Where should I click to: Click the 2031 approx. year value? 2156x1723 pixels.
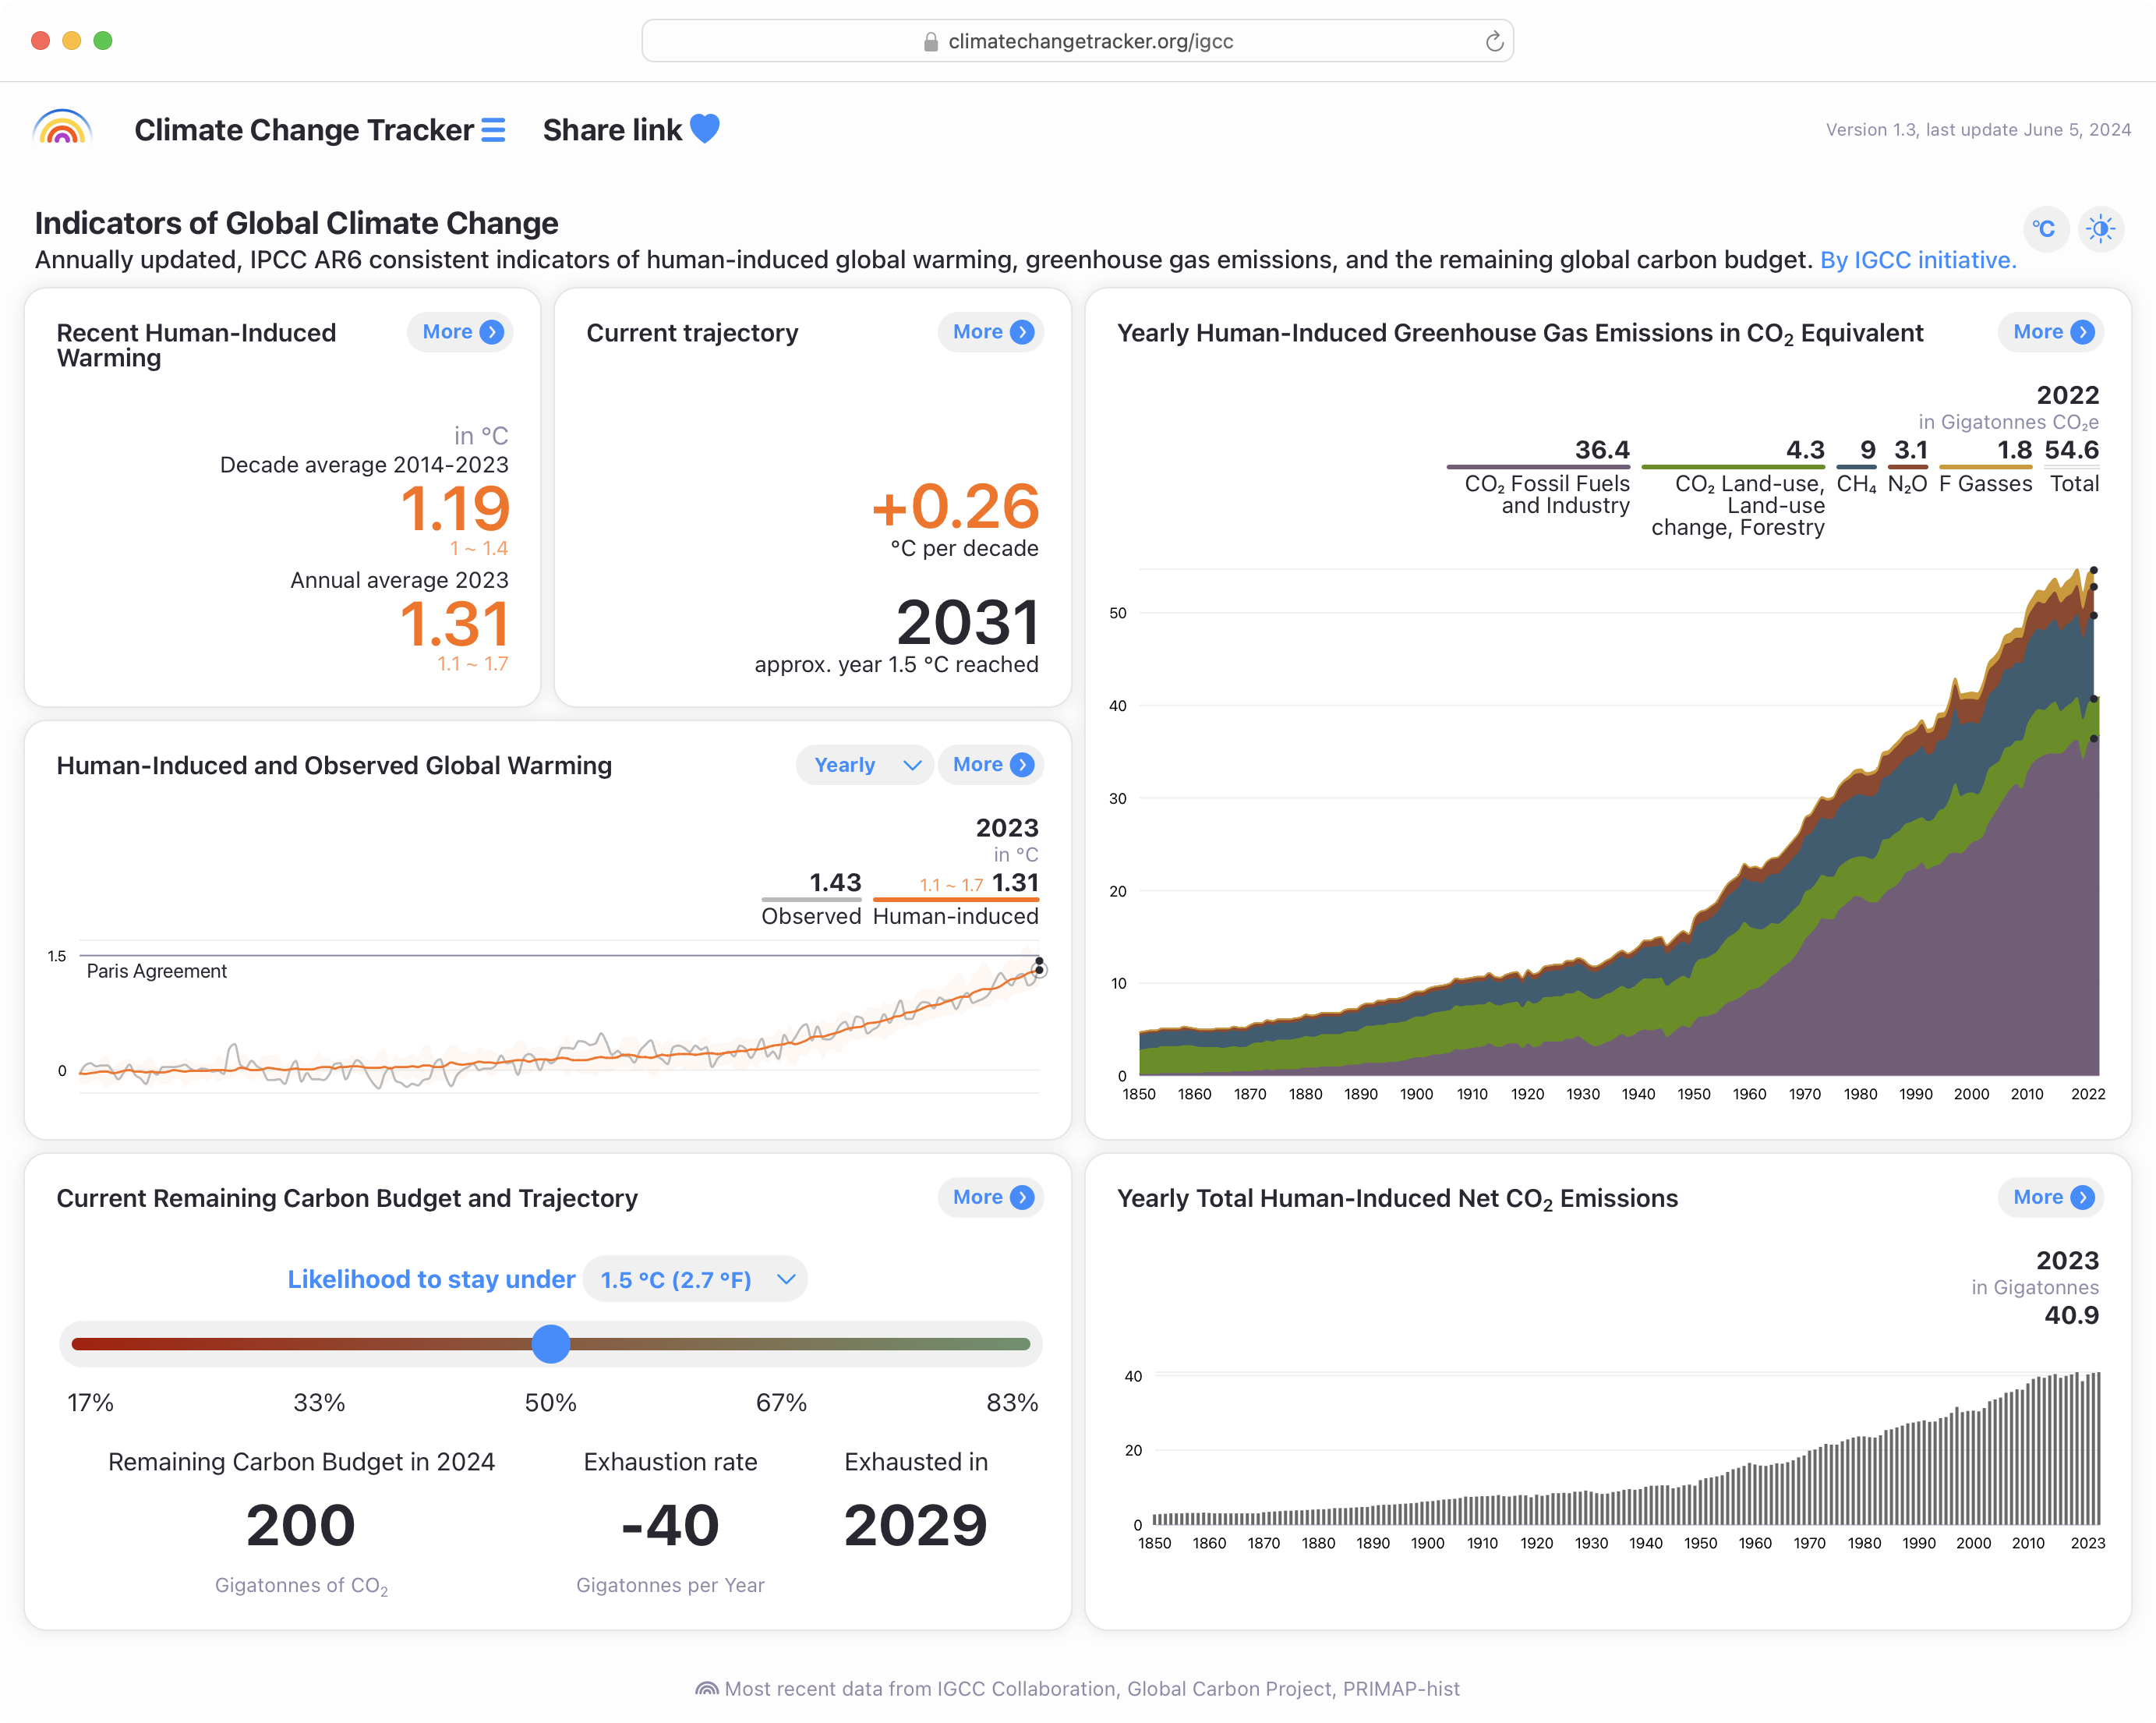tap(968, 622)
